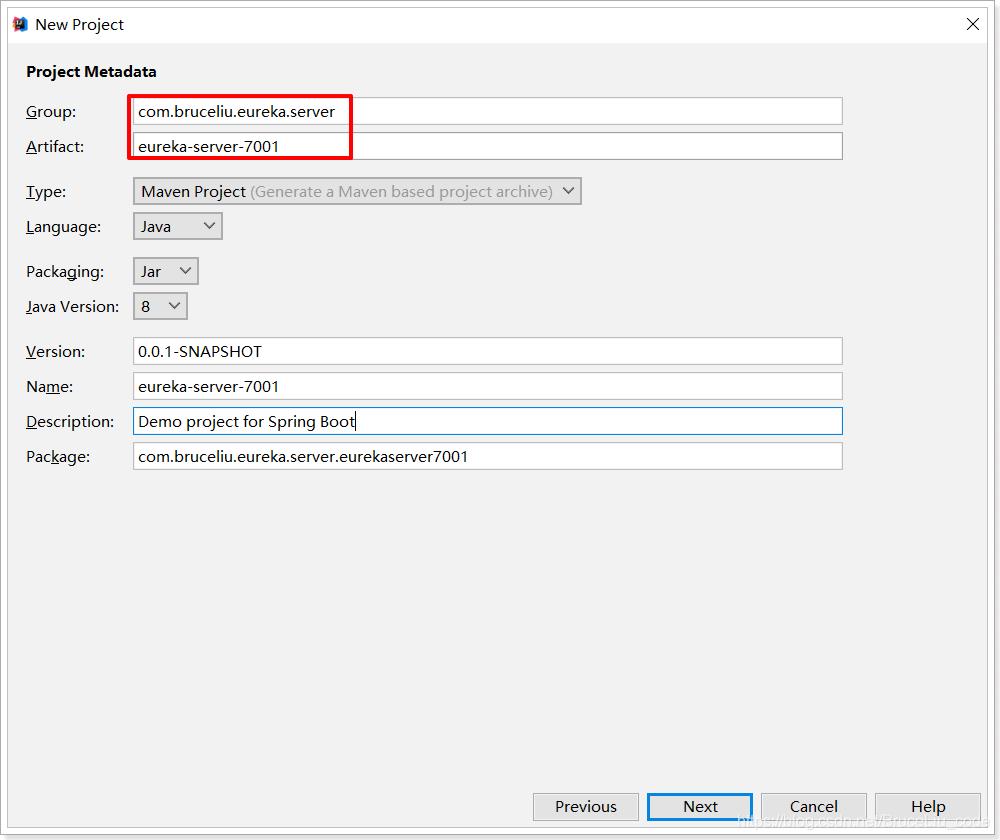The height and width of the screenshot is (840, 1000).
Task: Select the Type label
Action: 46,192
